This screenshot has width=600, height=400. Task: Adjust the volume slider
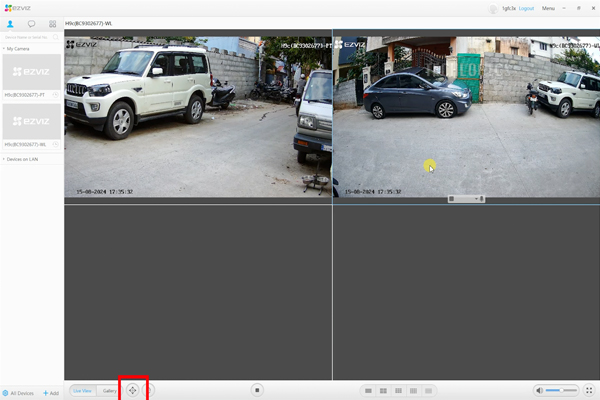coord(566,390)
